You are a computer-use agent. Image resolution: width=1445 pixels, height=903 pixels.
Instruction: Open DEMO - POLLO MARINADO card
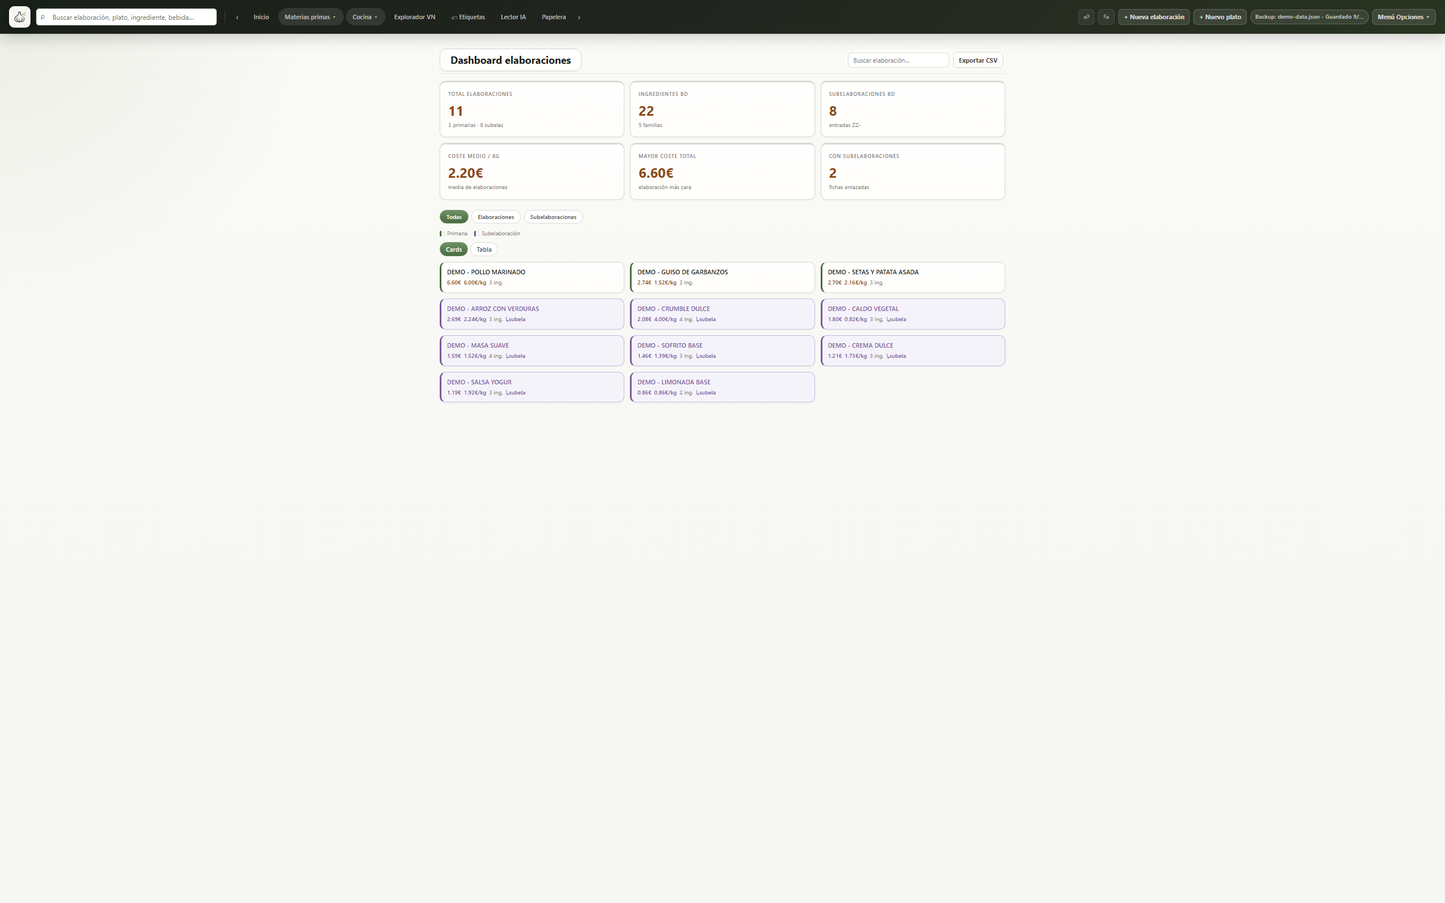click(x=532, y=277)
